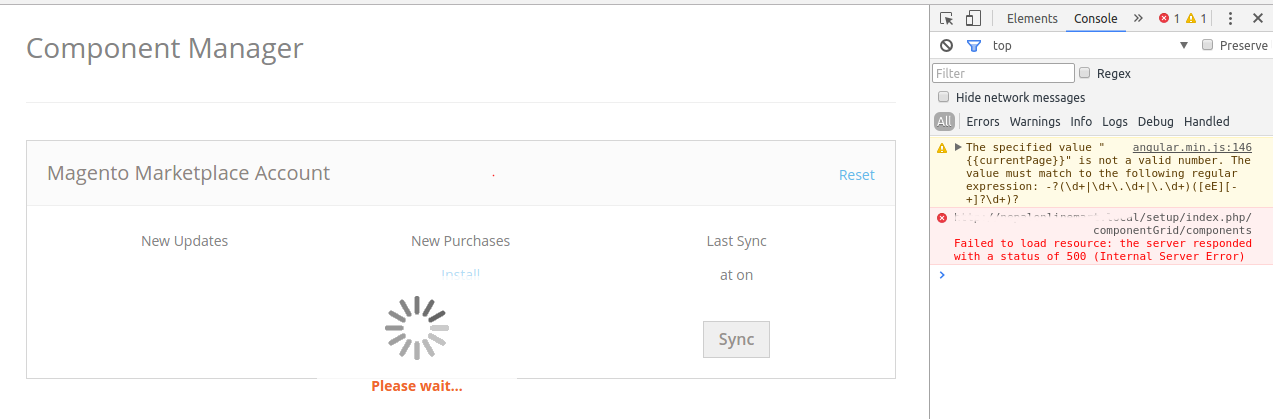Check the Regex checkbox
Screen dimensions: 1273x419
(1084, 73)
